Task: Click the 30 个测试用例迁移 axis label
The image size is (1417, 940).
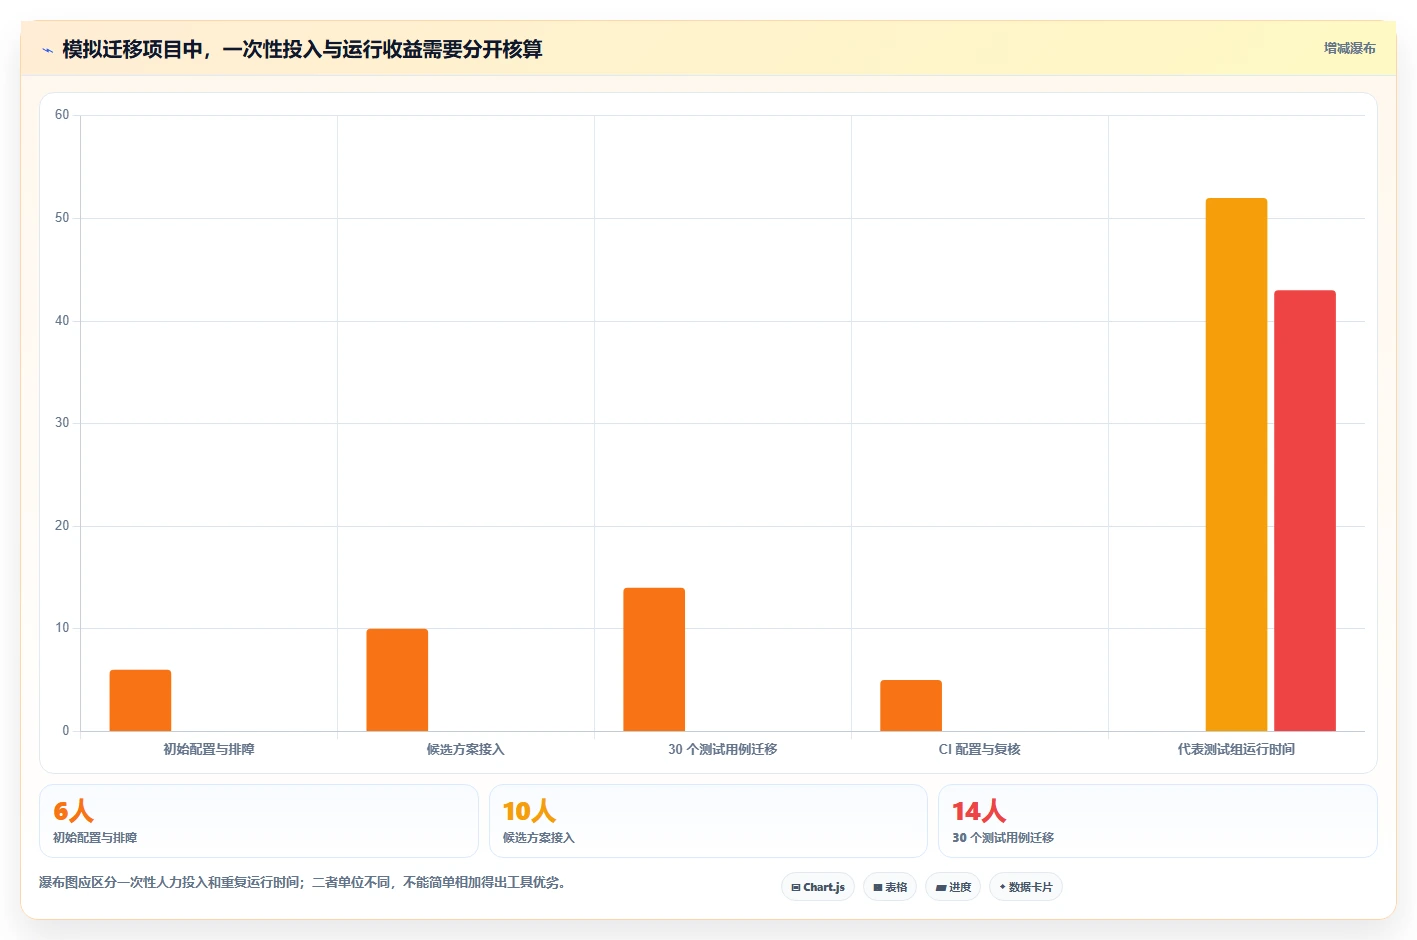Action: pos(723,749)
